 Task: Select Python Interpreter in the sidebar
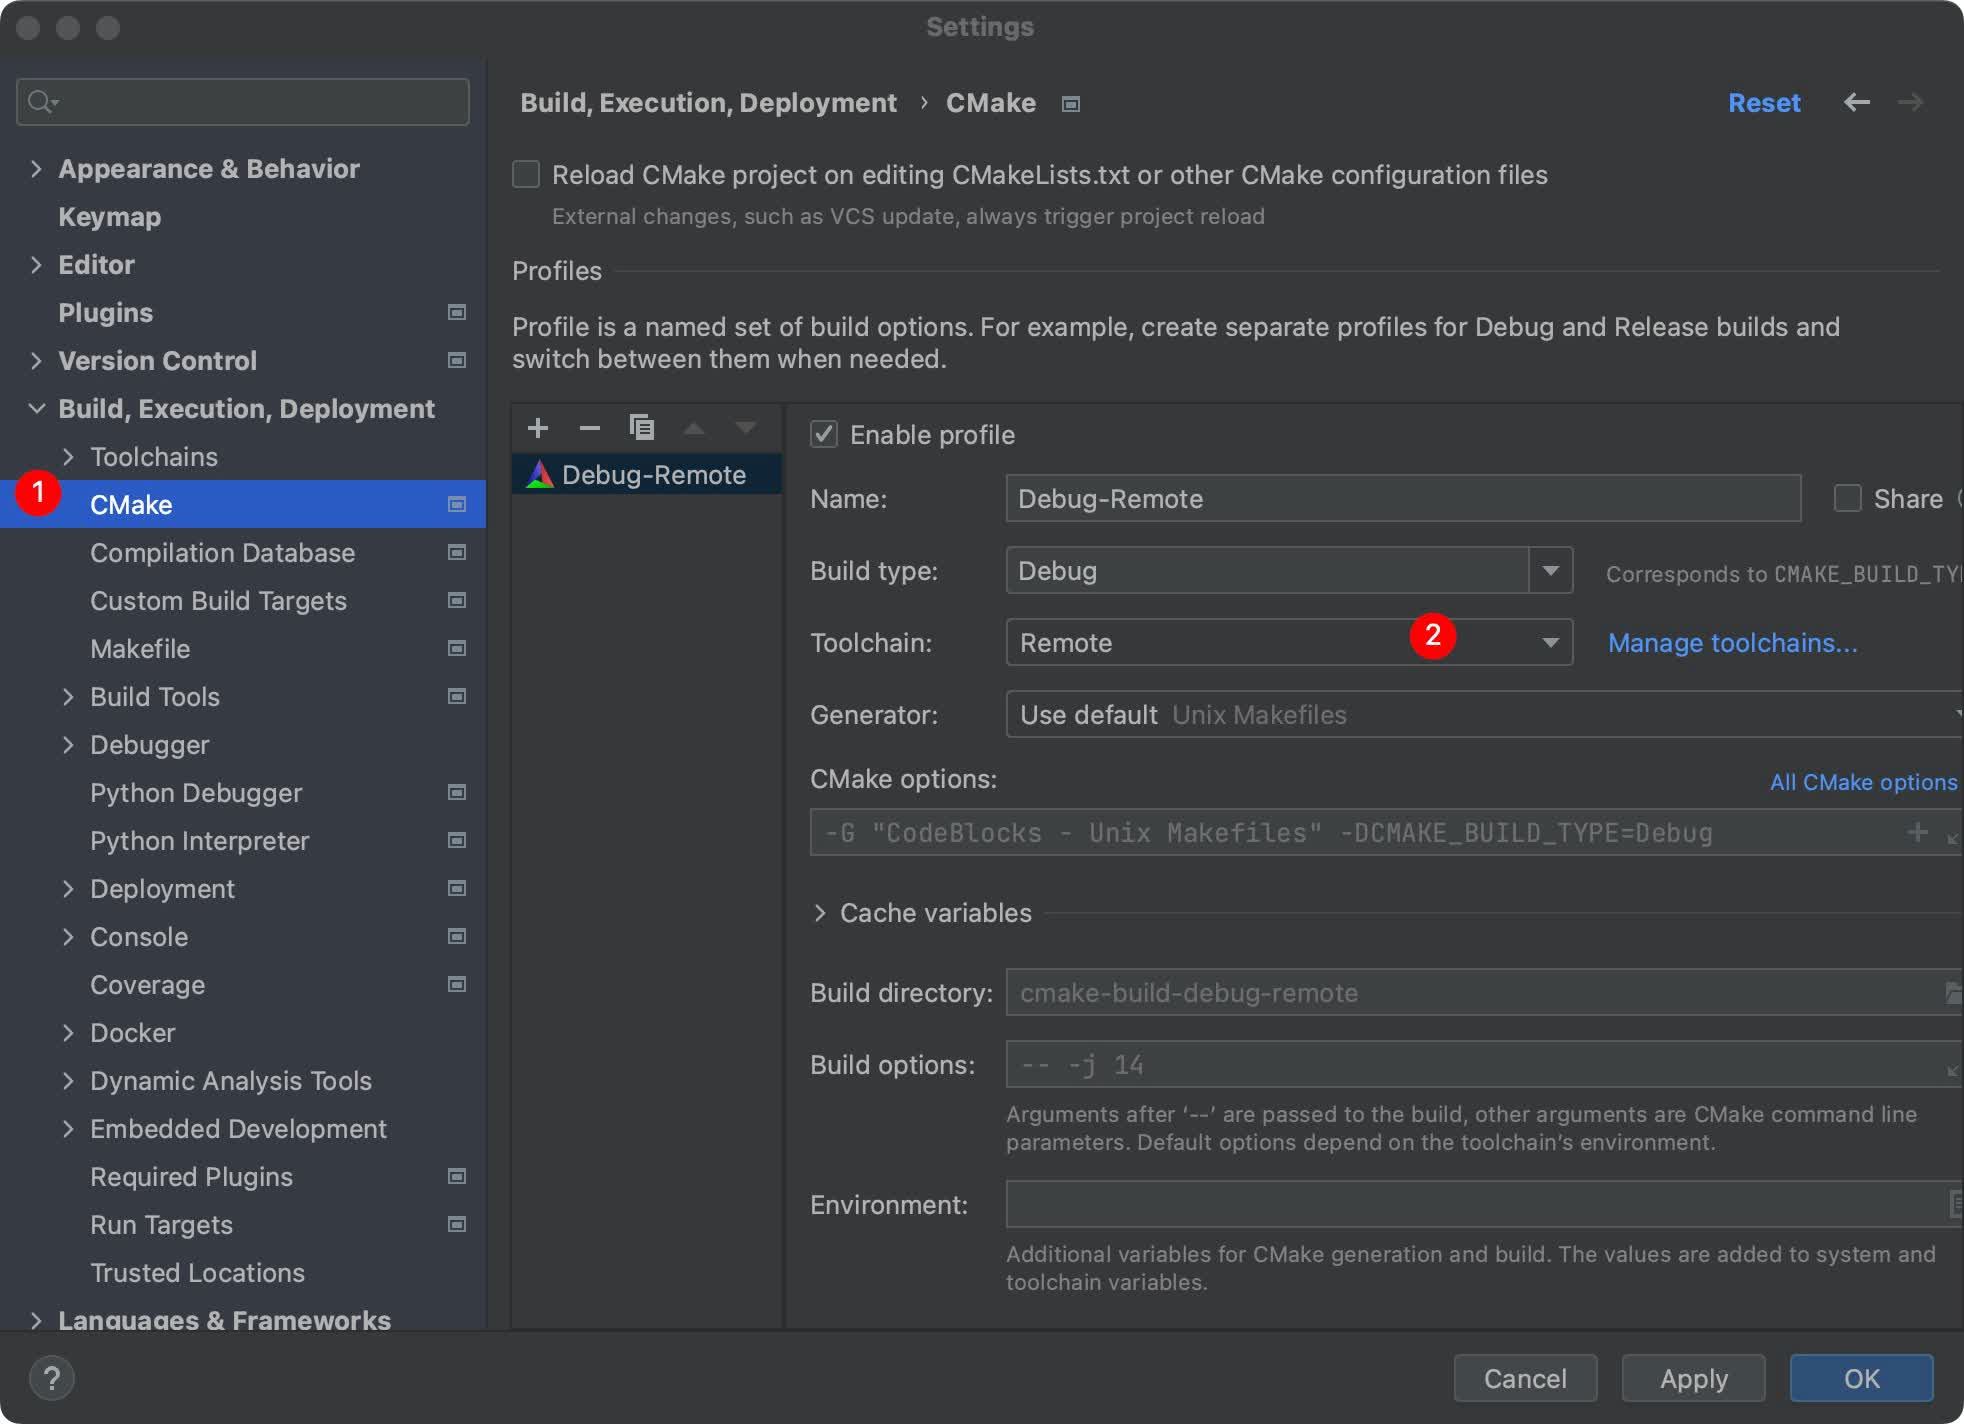[199, 841]
